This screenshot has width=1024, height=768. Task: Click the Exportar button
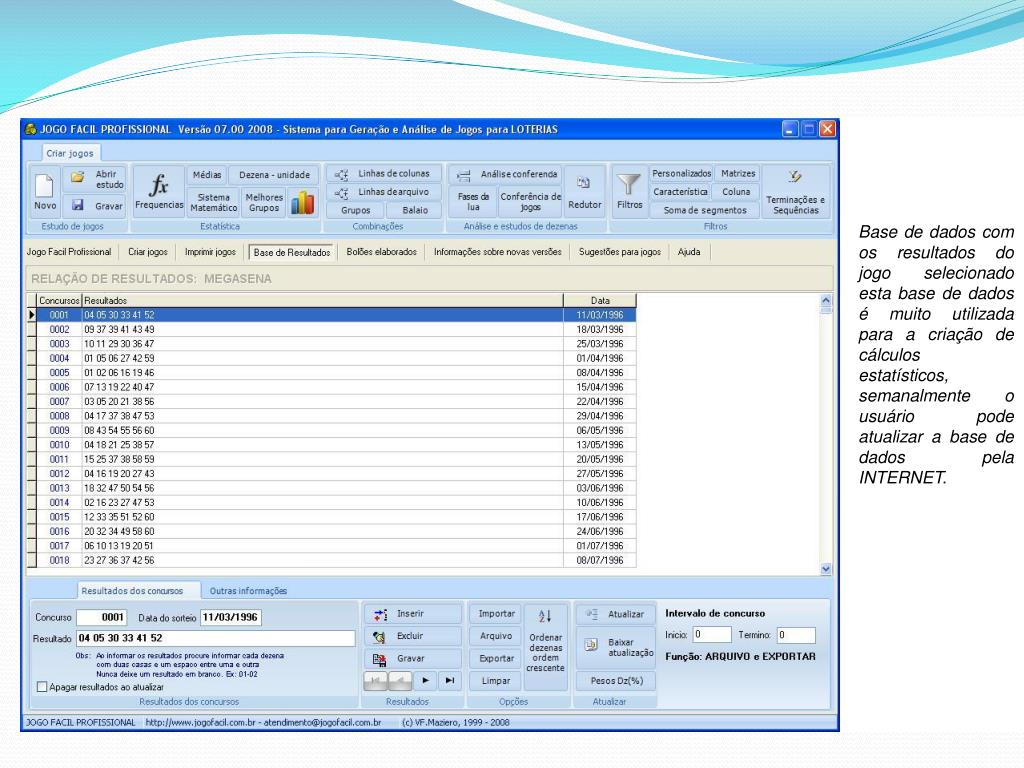tap(496, 658)
